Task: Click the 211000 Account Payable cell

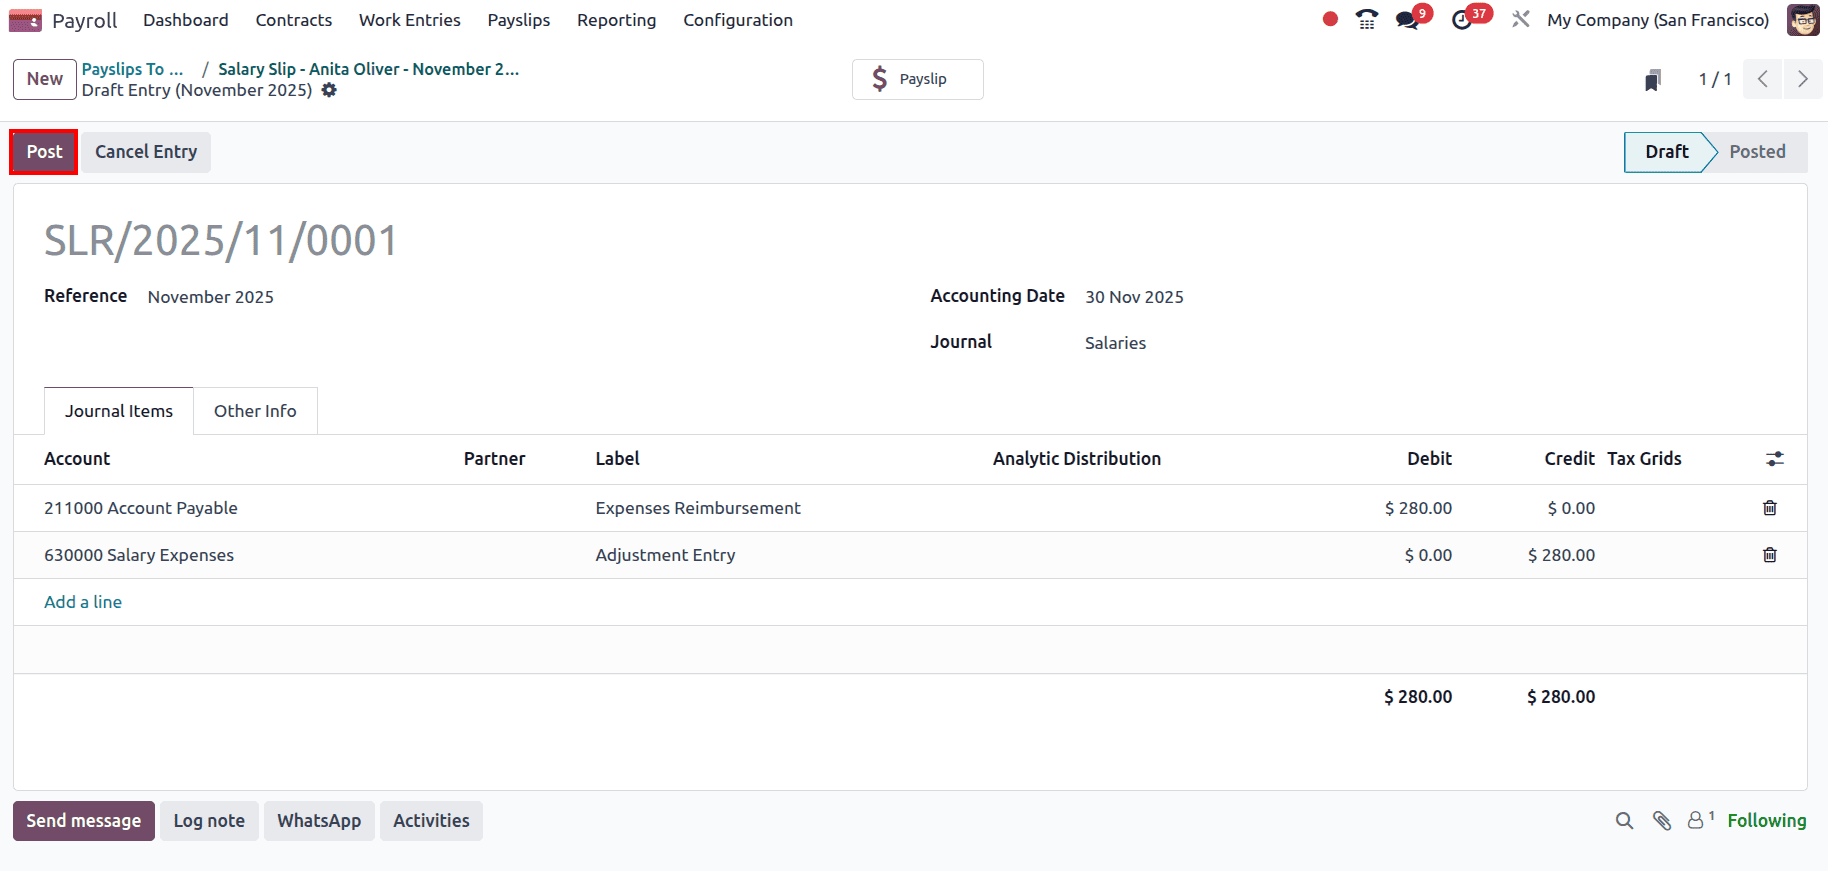Action: click(x=141, y=508)
